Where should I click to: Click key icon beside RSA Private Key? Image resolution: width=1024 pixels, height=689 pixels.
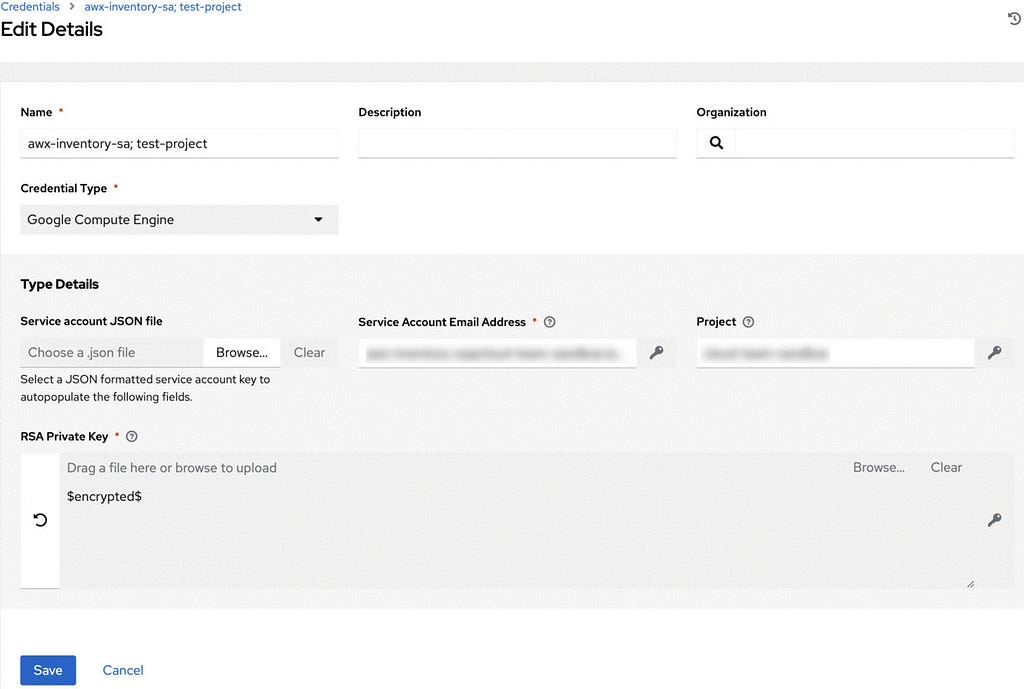[994, 520]
